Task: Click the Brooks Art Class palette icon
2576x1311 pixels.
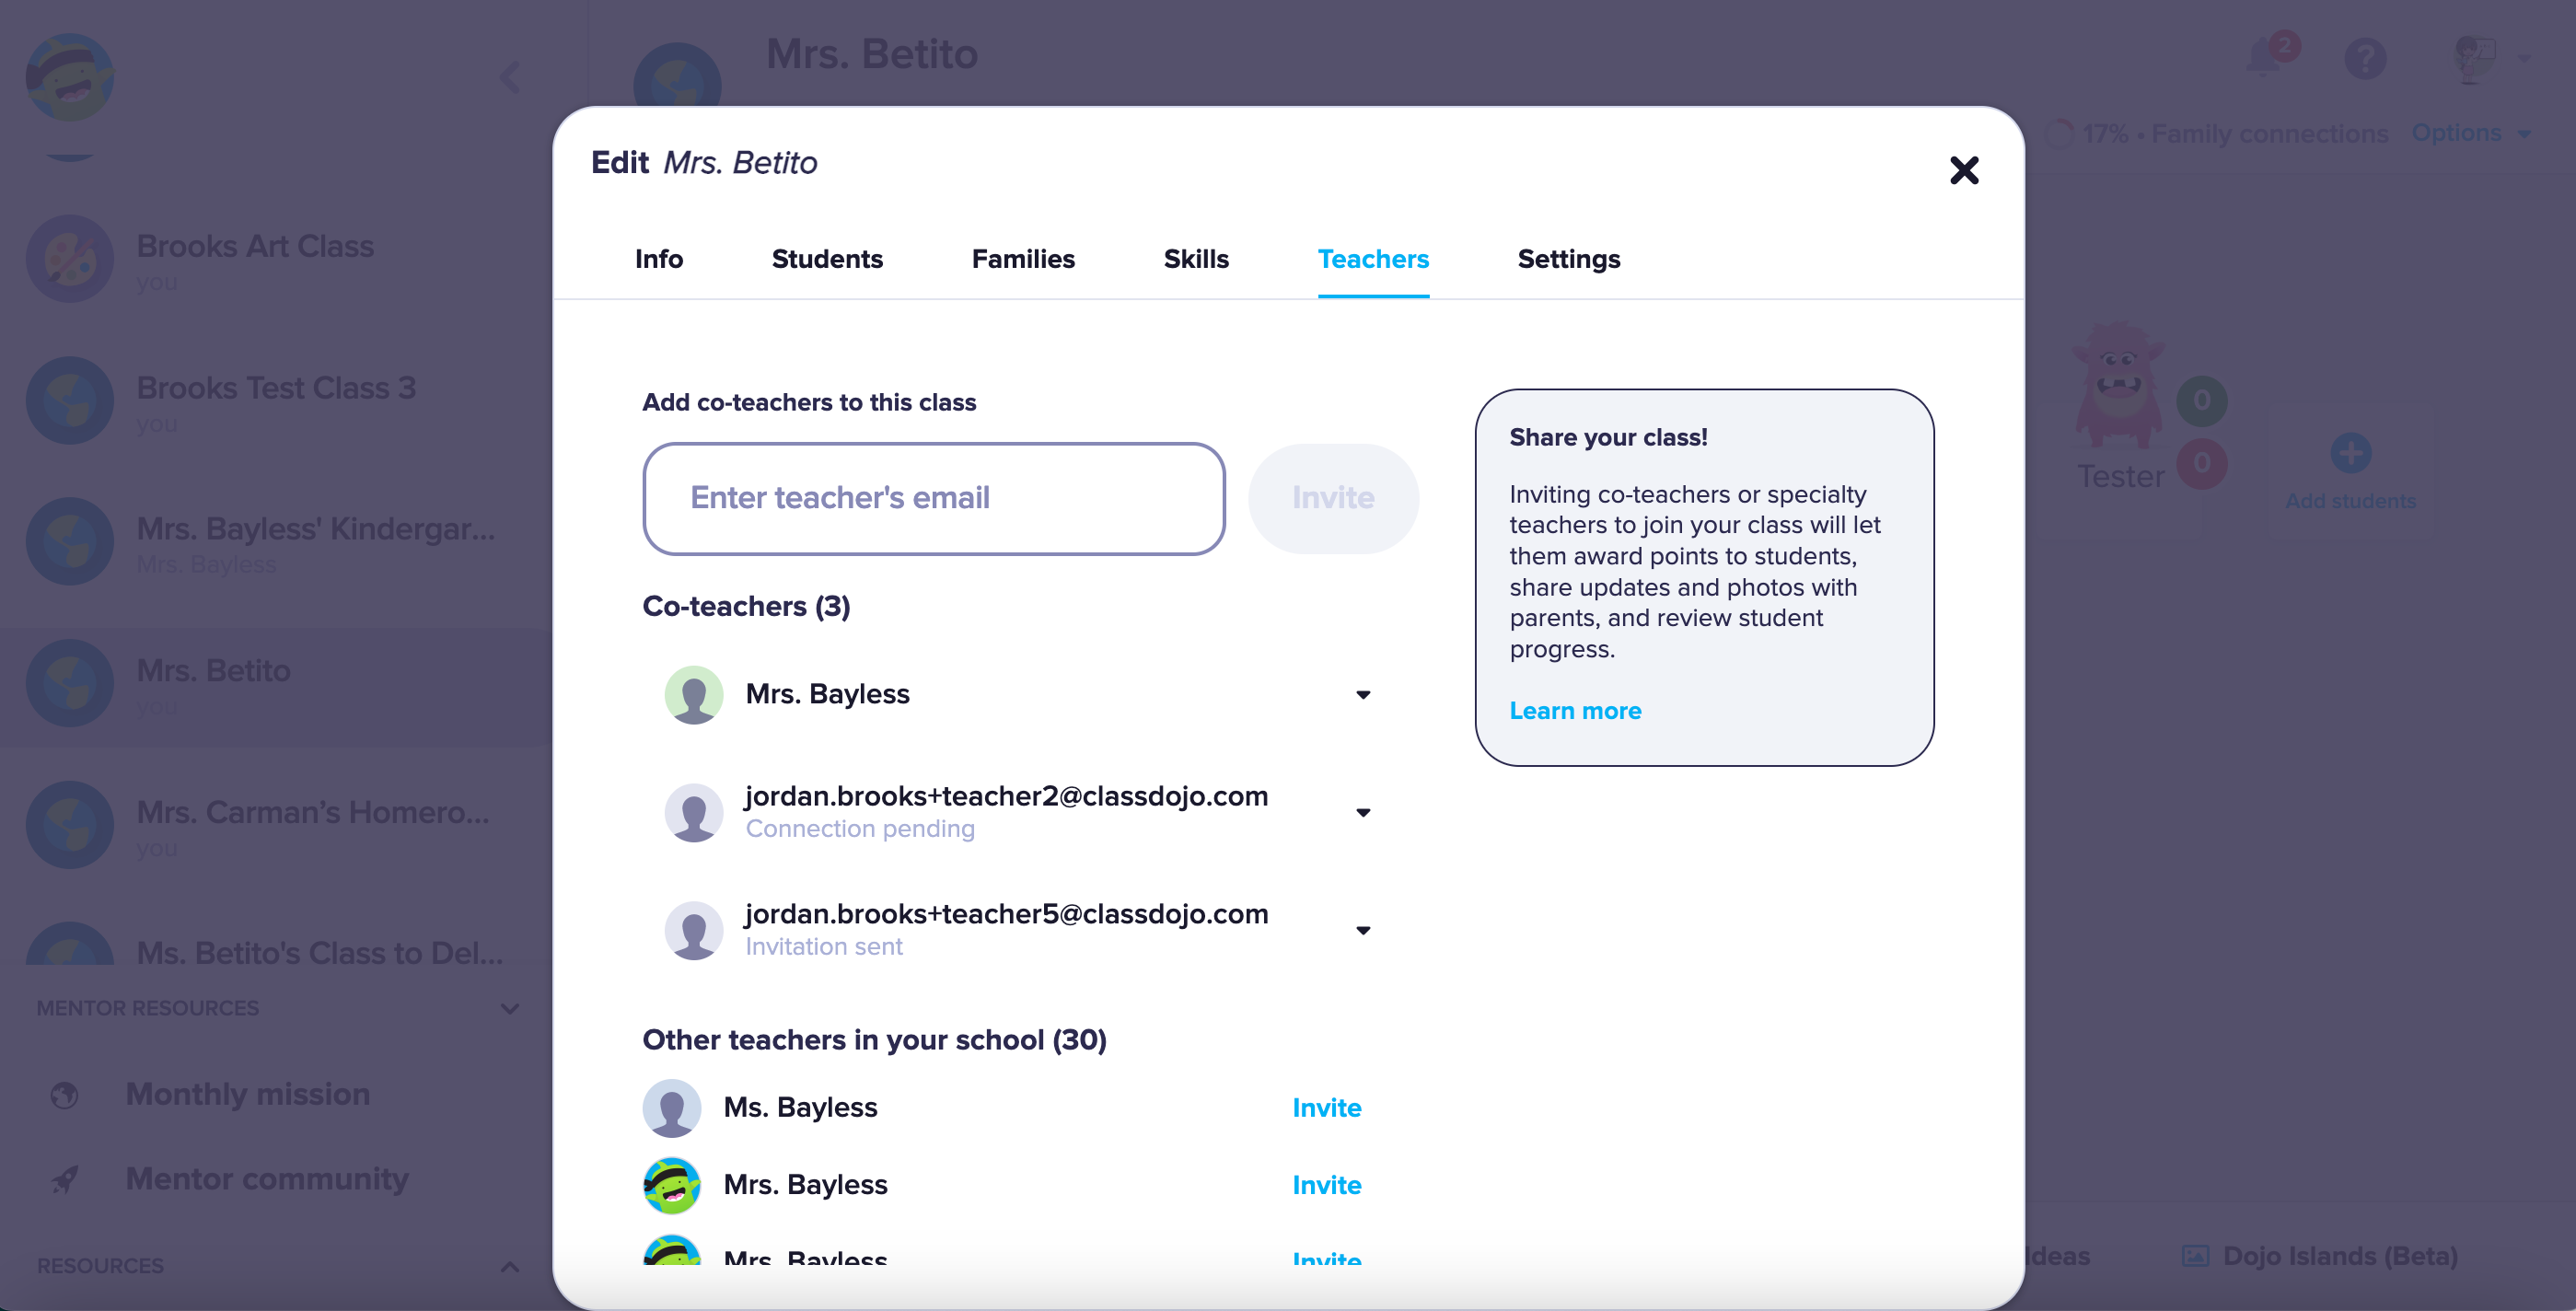Action: [70, 259]
